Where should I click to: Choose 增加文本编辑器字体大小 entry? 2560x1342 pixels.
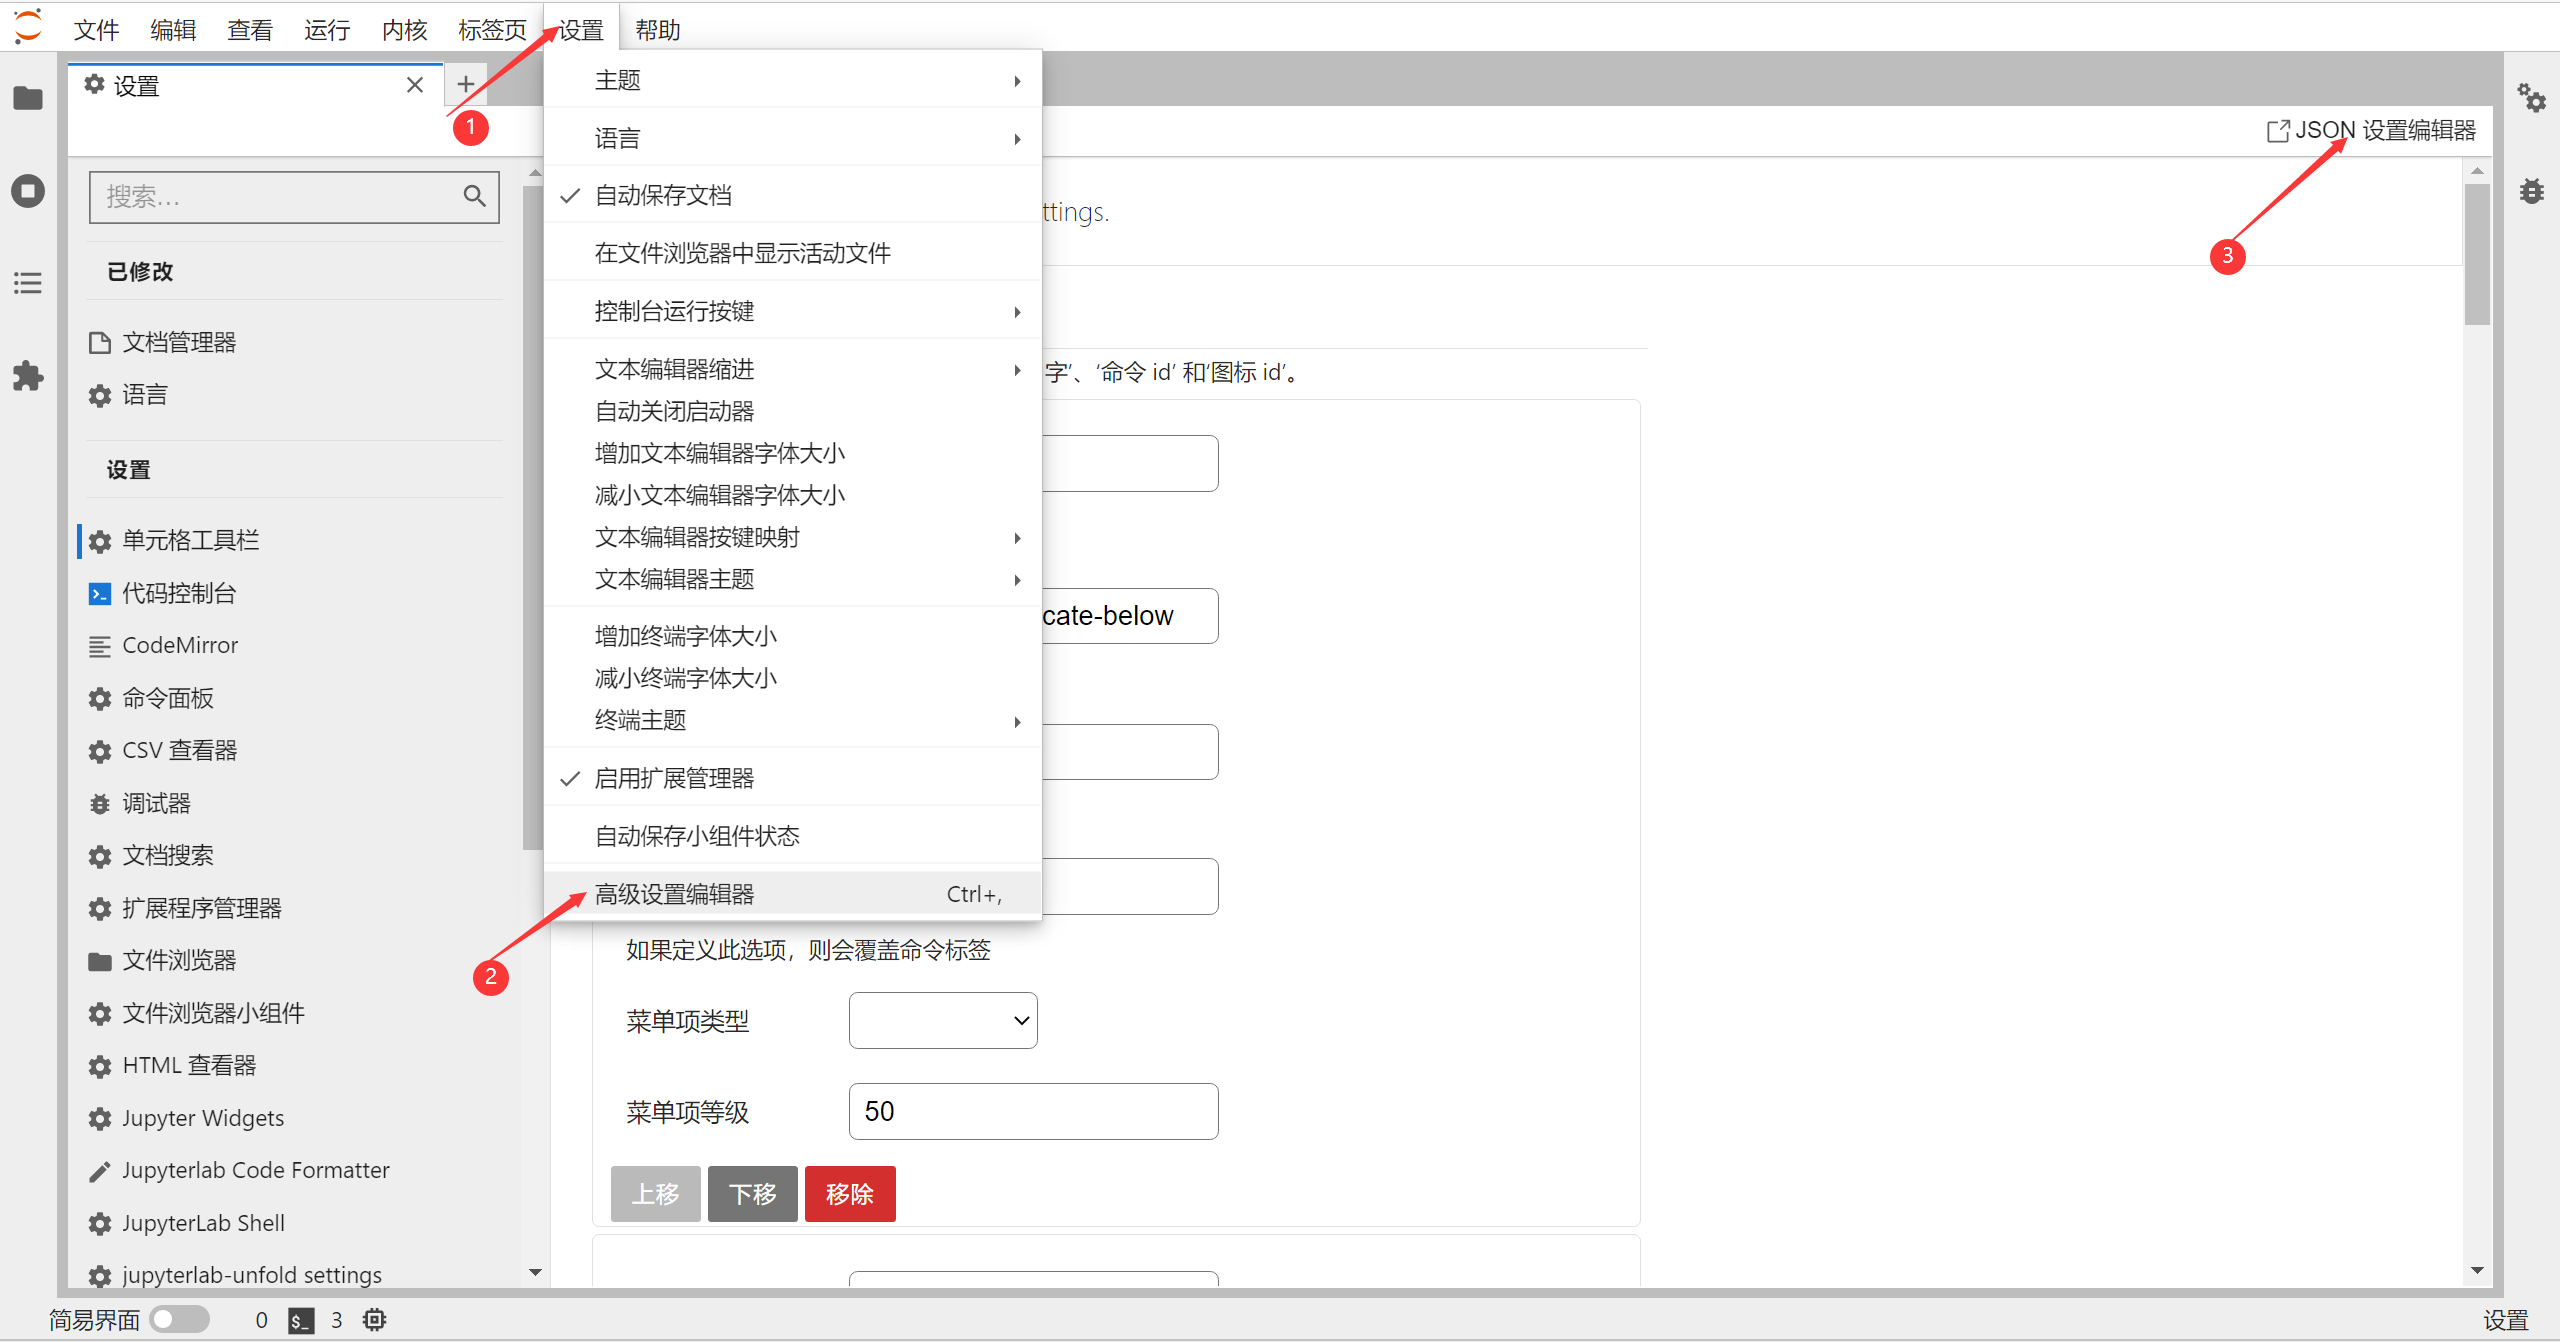(x=793, y=453)
